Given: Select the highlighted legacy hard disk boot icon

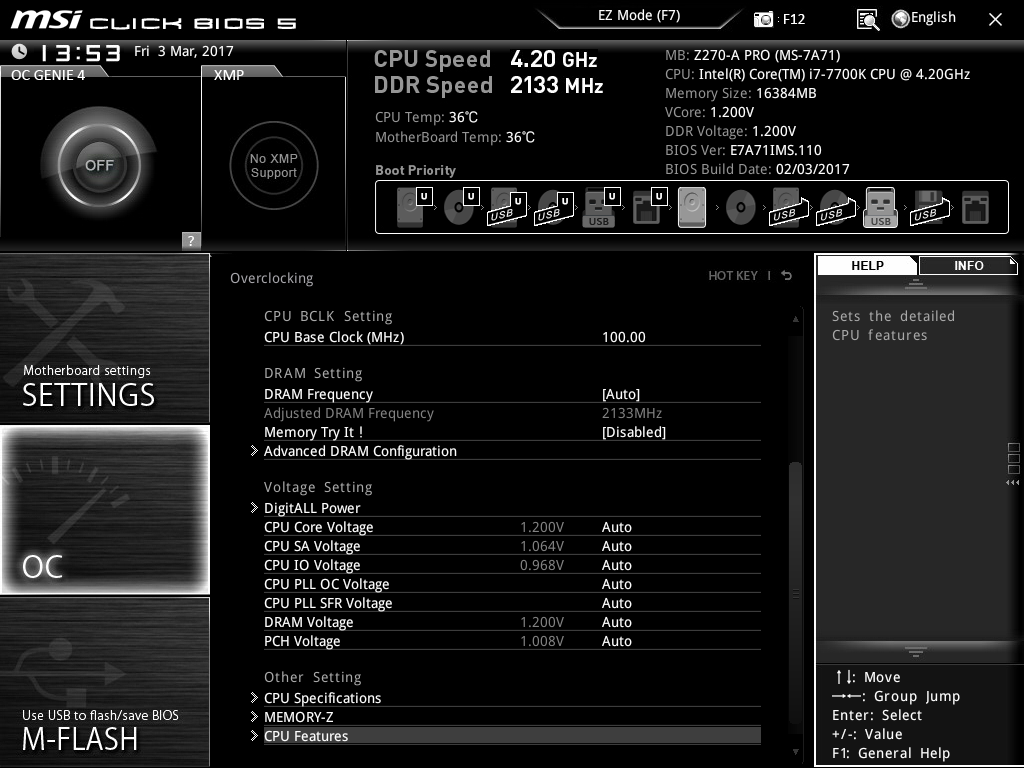Looking at the screenshot, I should (x=692, y=207).
